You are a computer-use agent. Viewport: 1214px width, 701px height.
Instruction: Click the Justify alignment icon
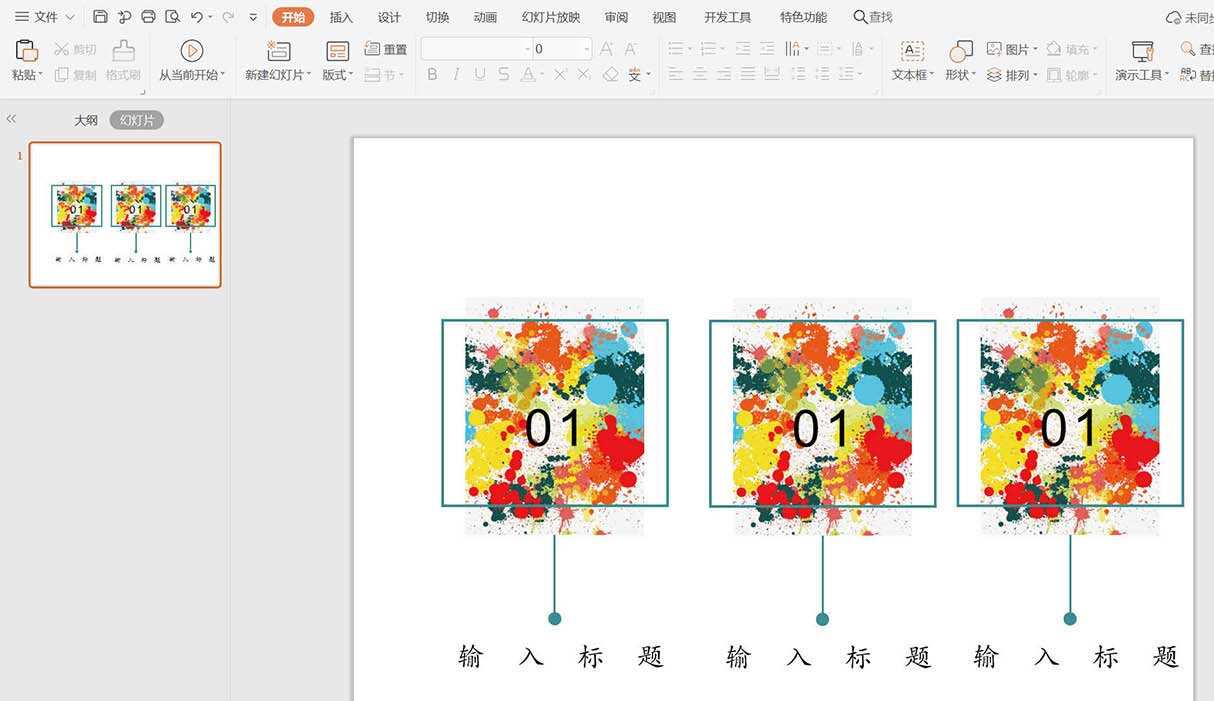coord(748,75)
